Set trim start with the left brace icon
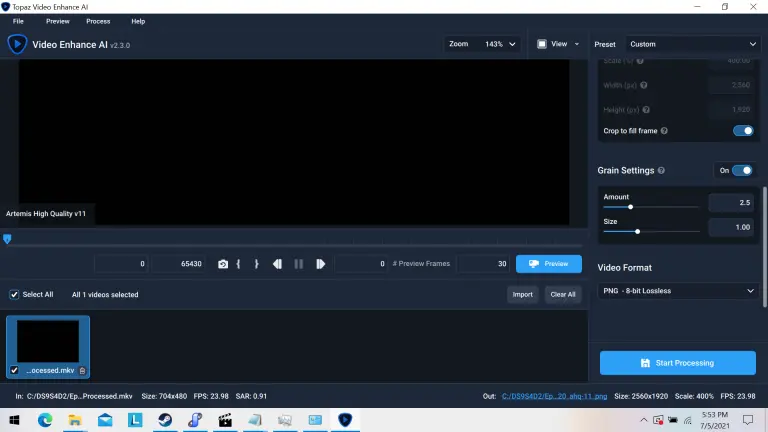This screenshot has width=768, height=432. pos(239,264)
